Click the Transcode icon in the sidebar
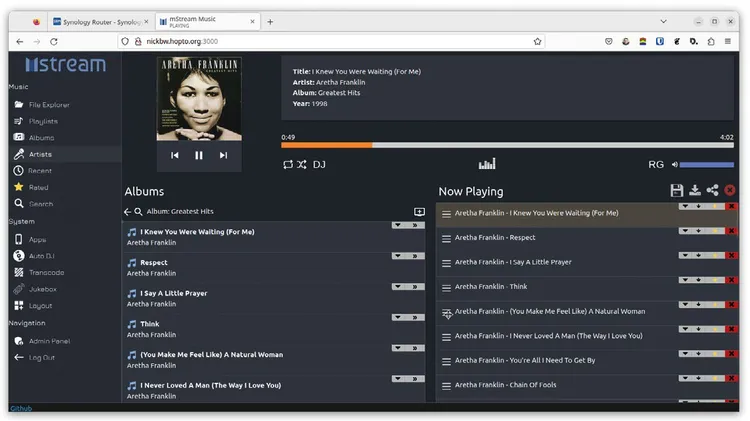750x421 pixels. pyautogui.click(x=19, y=272)
